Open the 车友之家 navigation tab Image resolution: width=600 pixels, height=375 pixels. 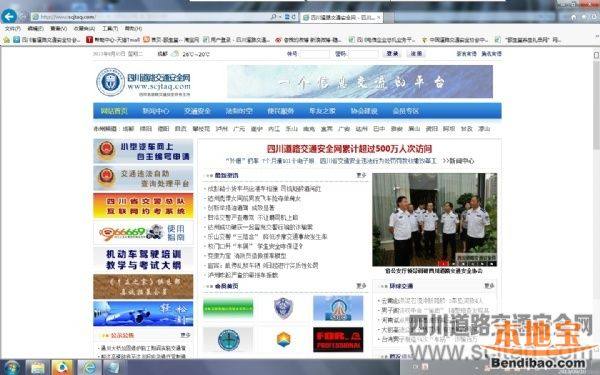click(322, 111)
